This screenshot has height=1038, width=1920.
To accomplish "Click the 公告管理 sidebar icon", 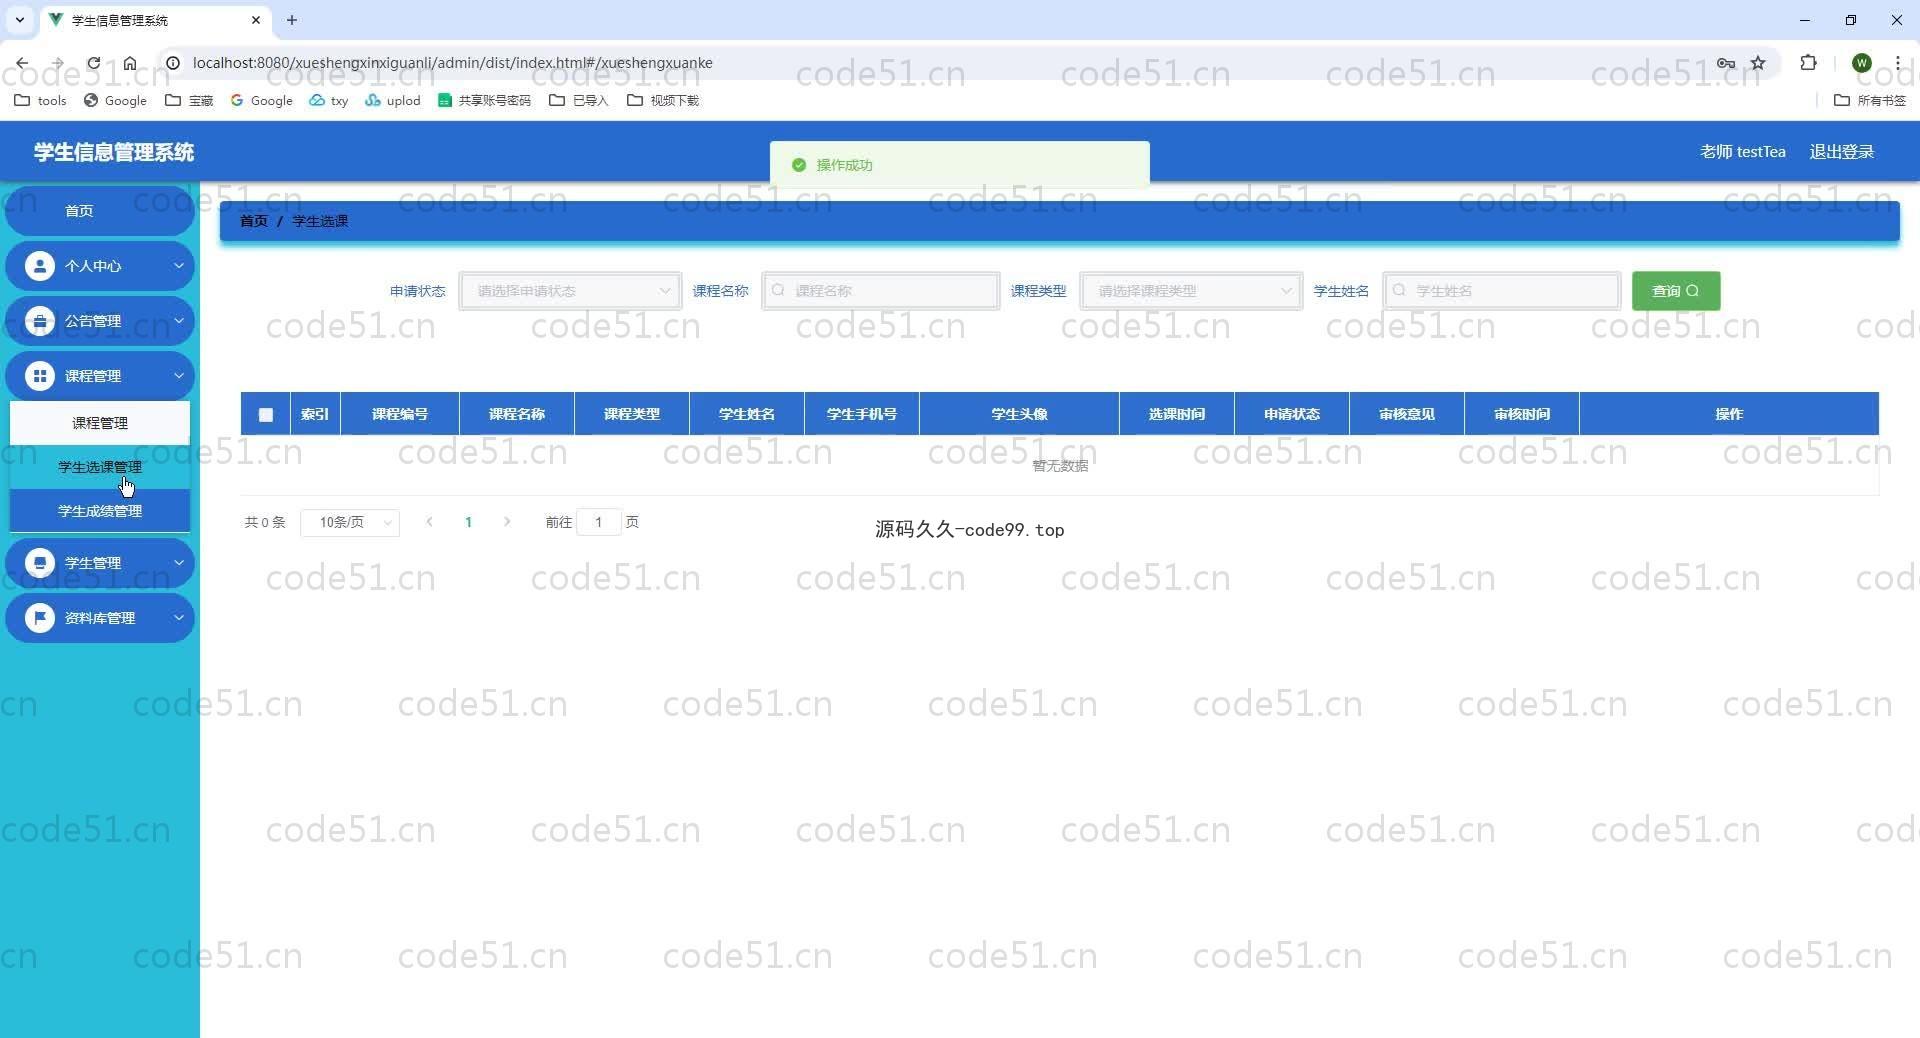I will [x=39, y=321].
